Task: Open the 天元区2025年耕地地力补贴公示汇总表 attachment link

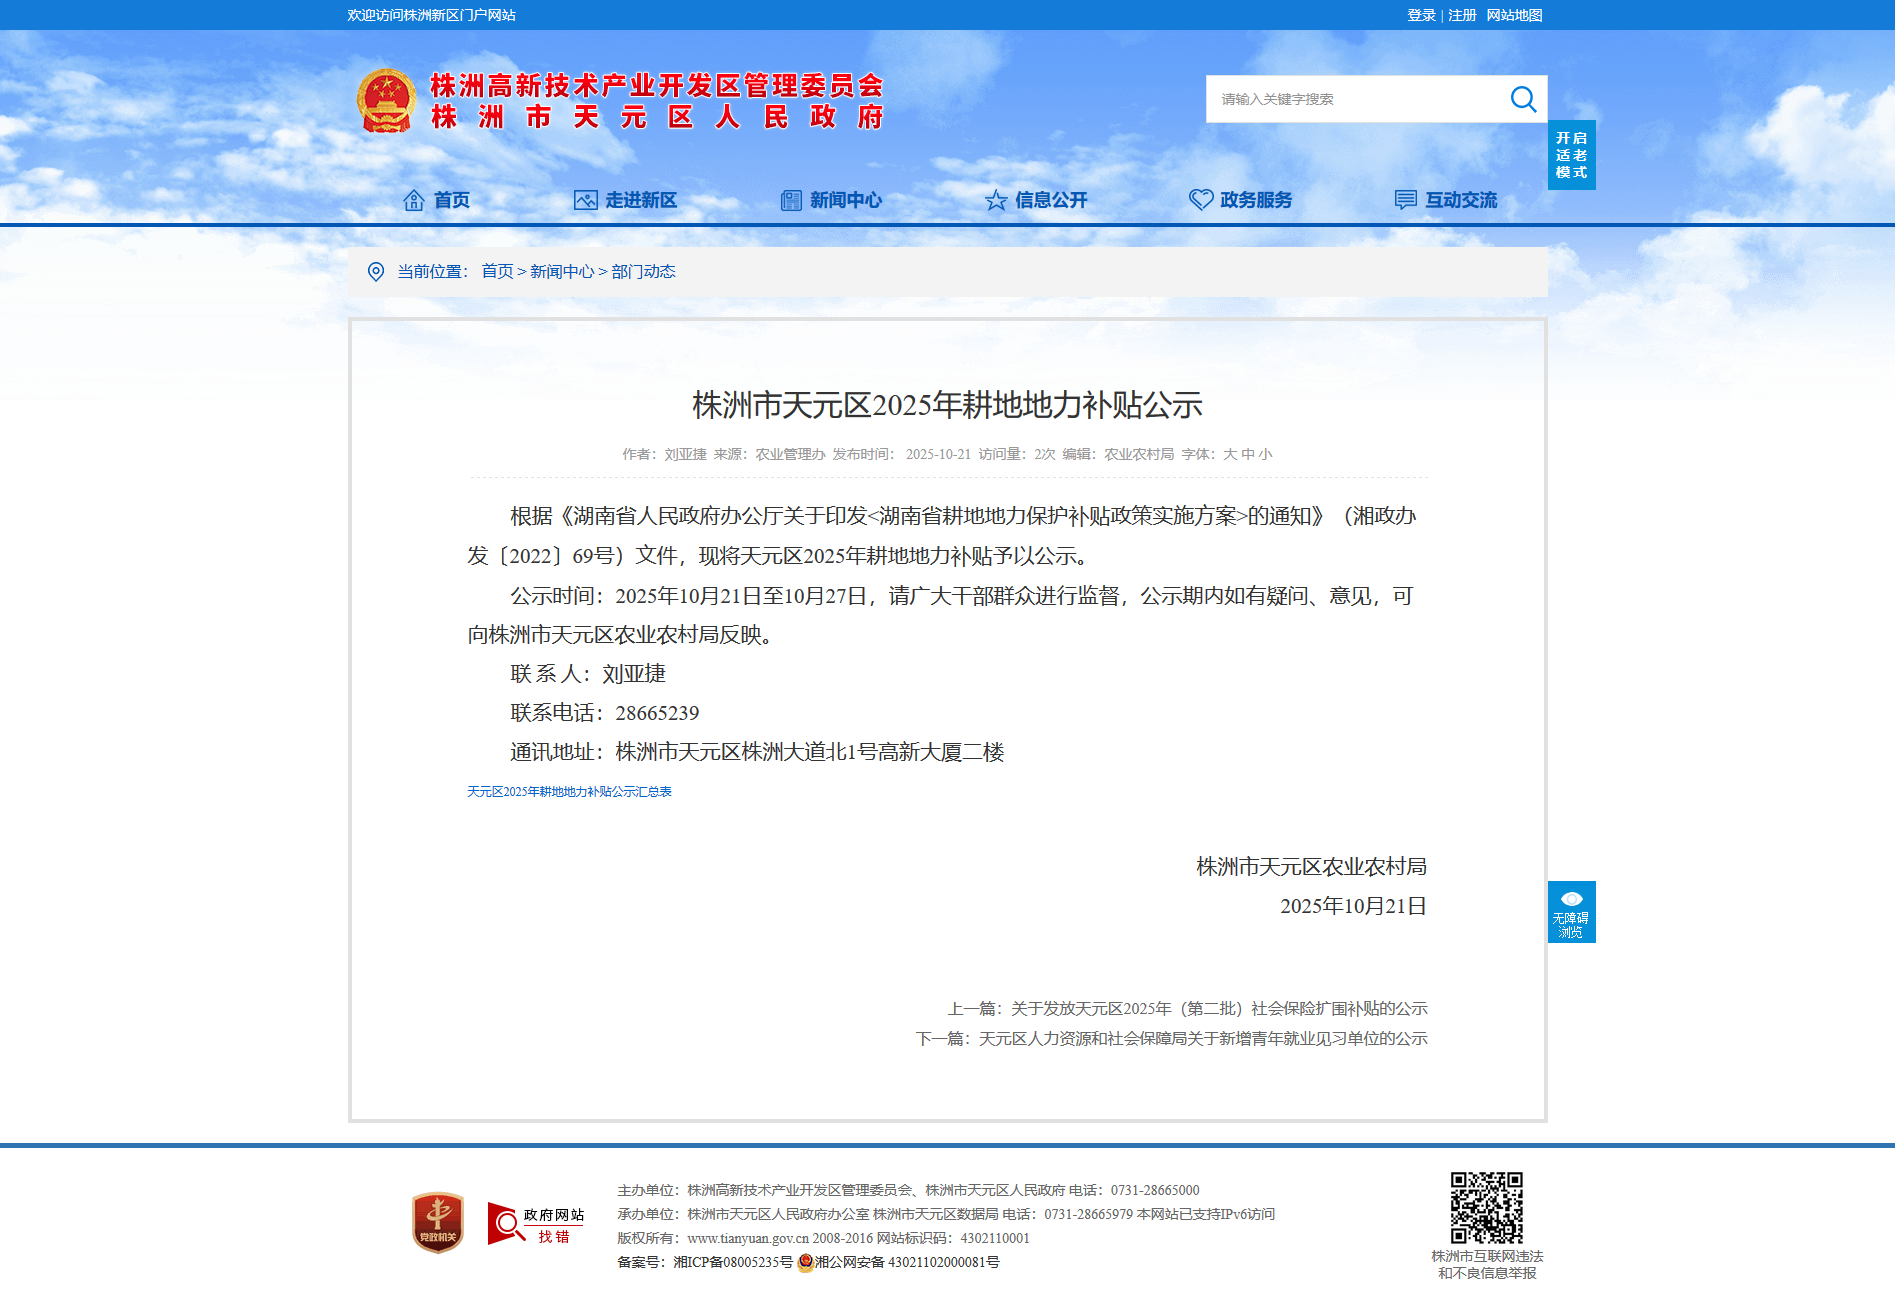Action: coord(569,792)
